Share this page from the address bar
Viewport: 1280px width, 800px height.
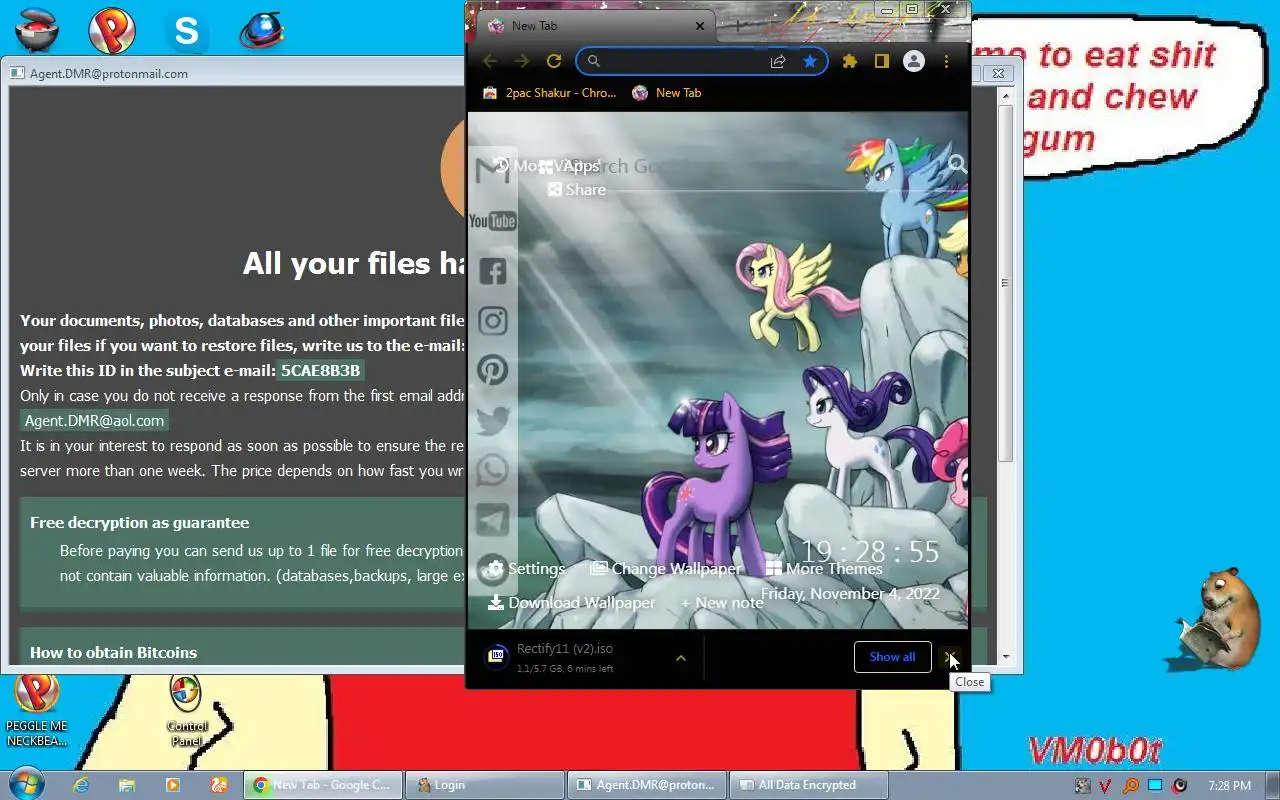click(x=778, y=61)
